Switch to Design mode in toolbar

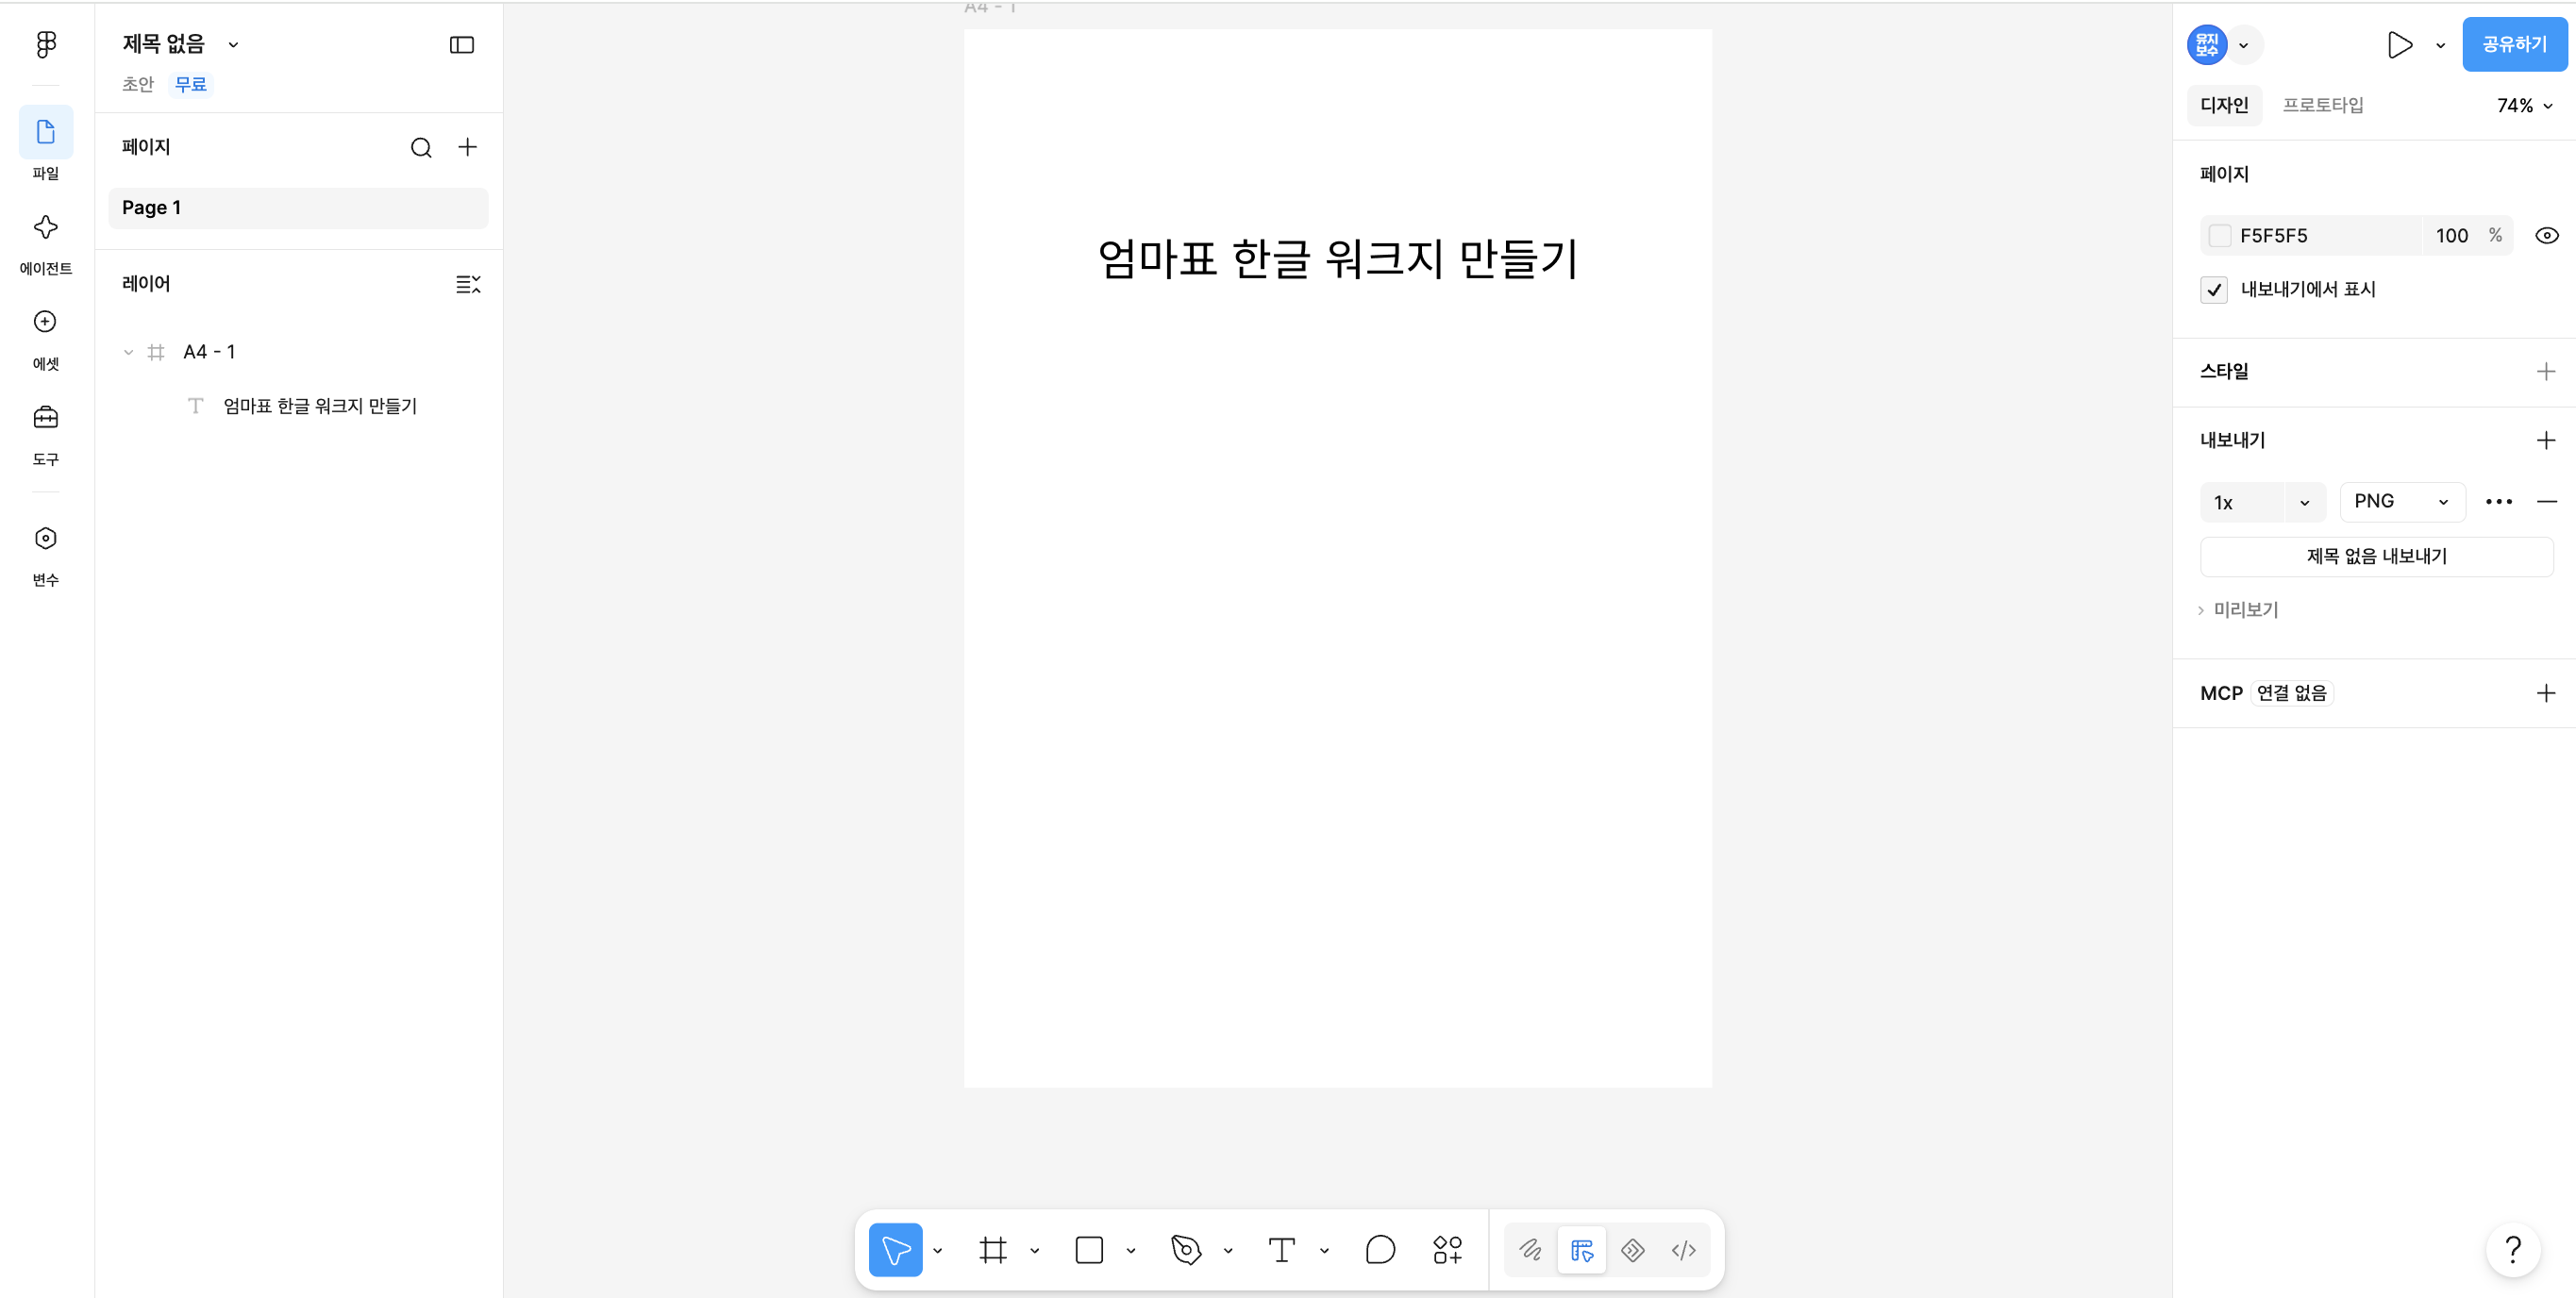pos(1582,1250)
